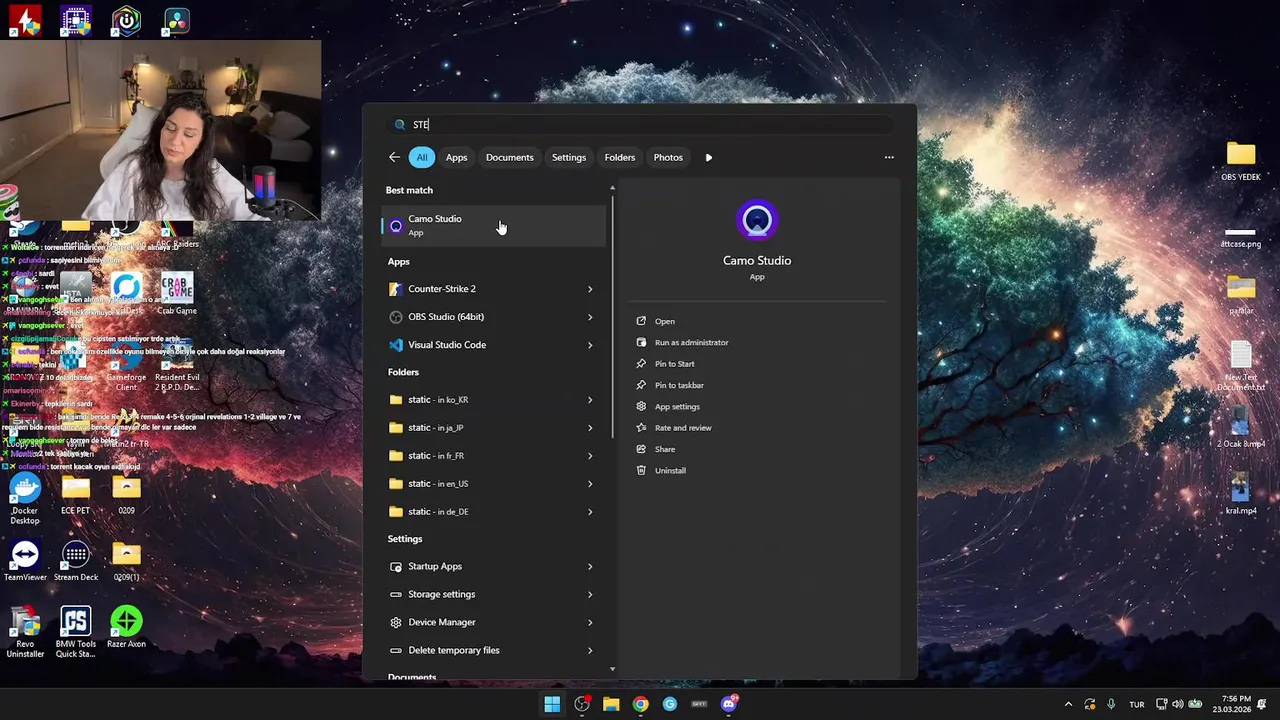Open File Explorer from the taskbar
1280x720 pixels.
611,704
